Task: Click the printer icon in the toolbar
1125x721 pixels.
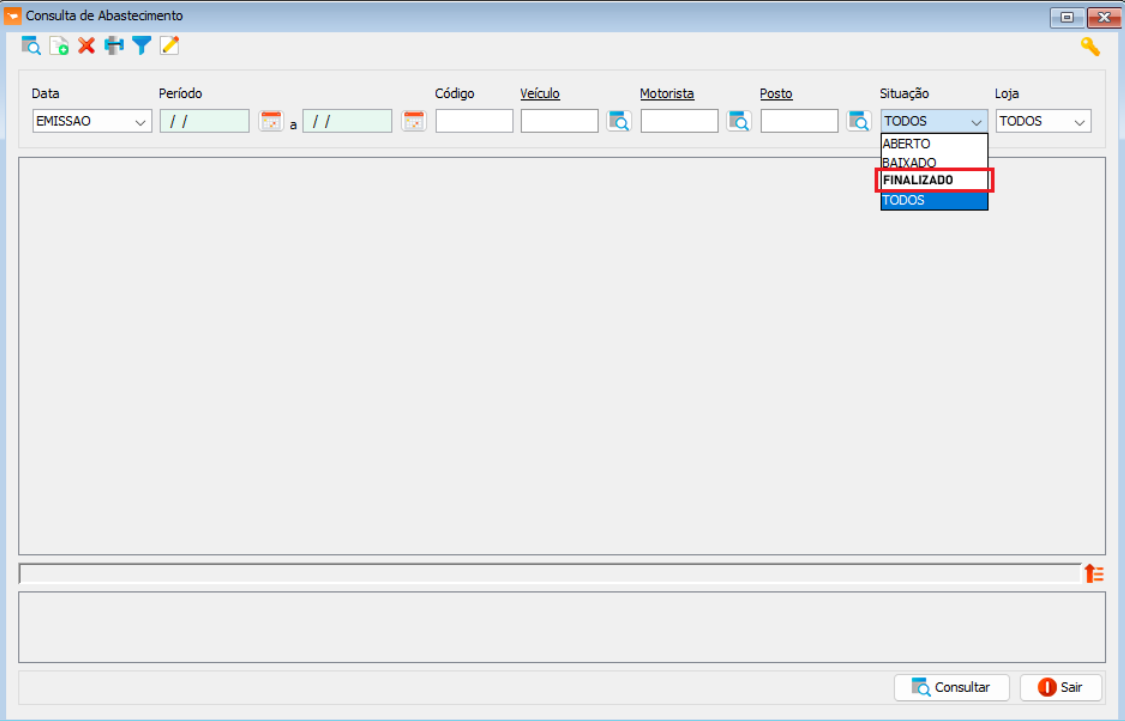Action: 114,46
